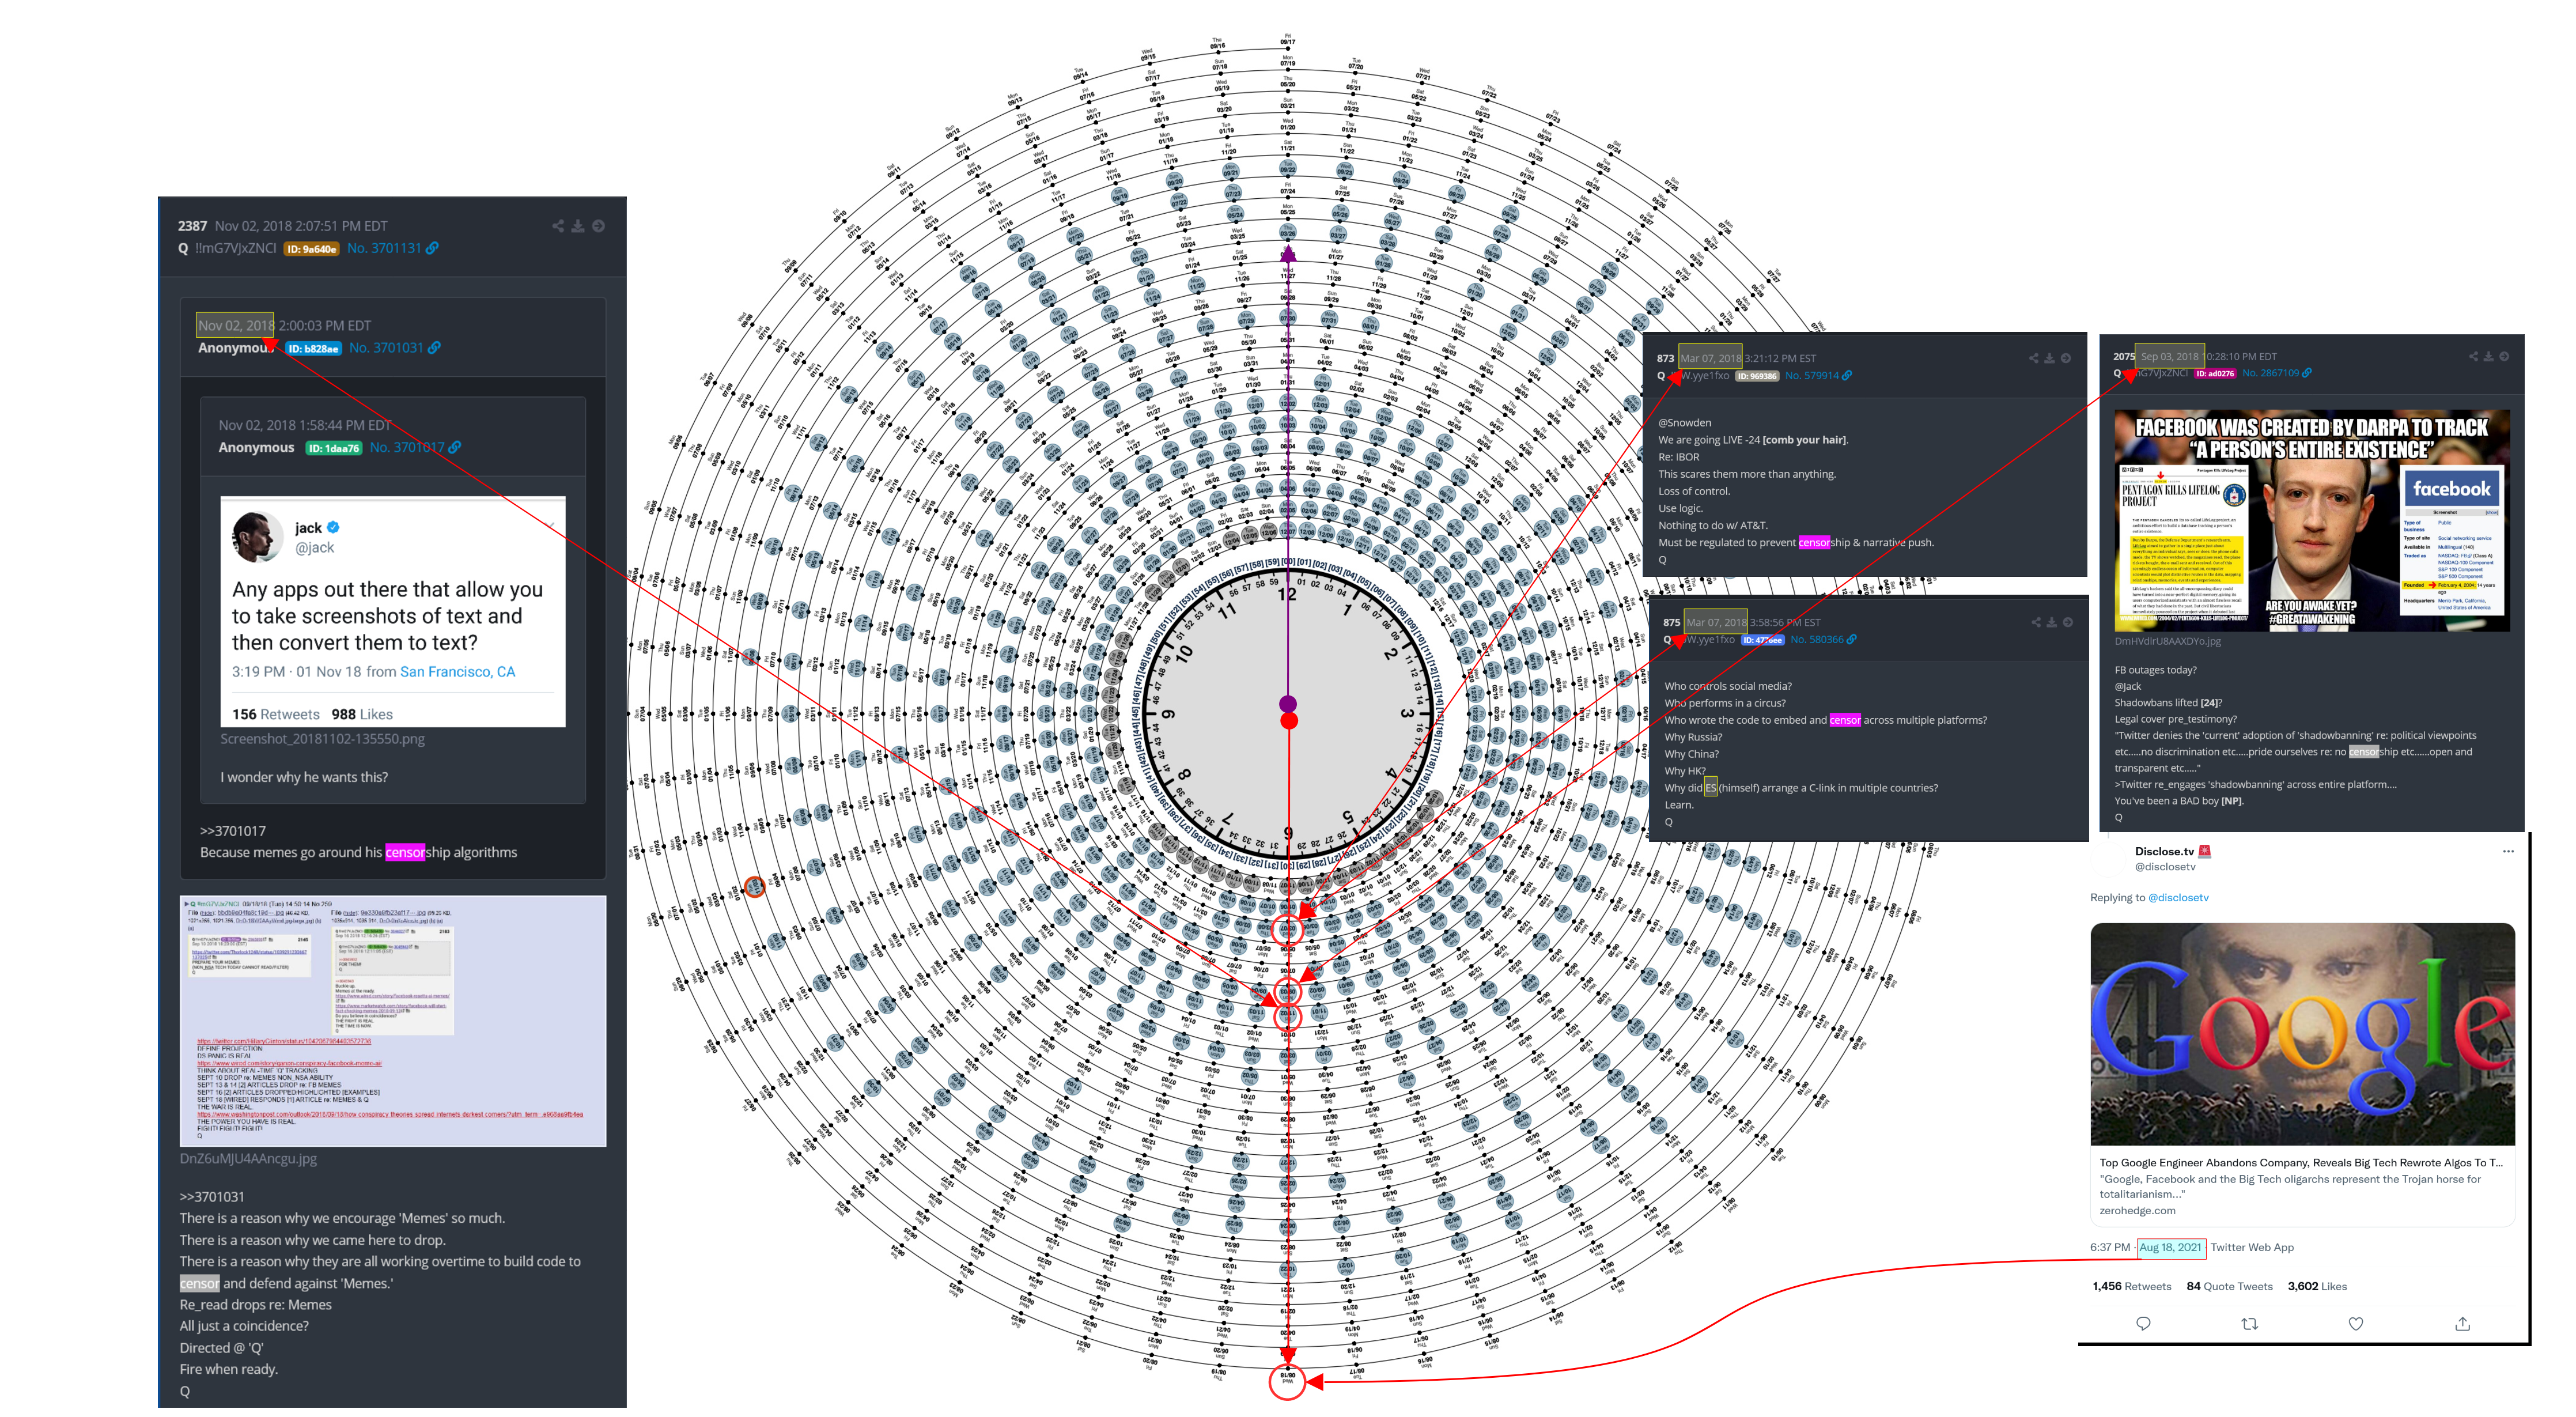2576x1417 pixels.
Task: Click the ID: ad0276 badge
Action: (x=2214, y=373)
